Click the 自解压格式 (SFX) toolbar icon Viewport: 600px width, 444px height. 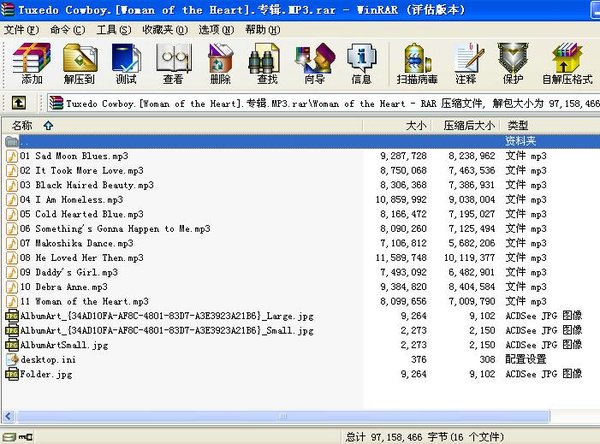567,63
